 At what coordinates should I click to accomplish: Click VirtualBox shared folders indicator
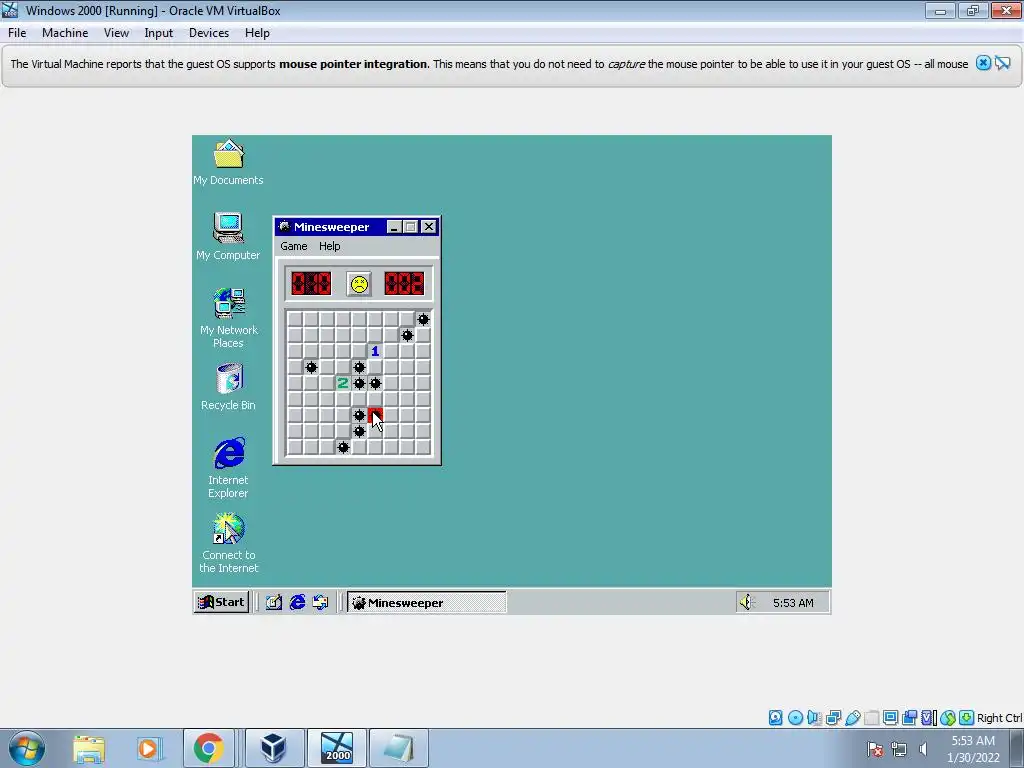point(871,718)
